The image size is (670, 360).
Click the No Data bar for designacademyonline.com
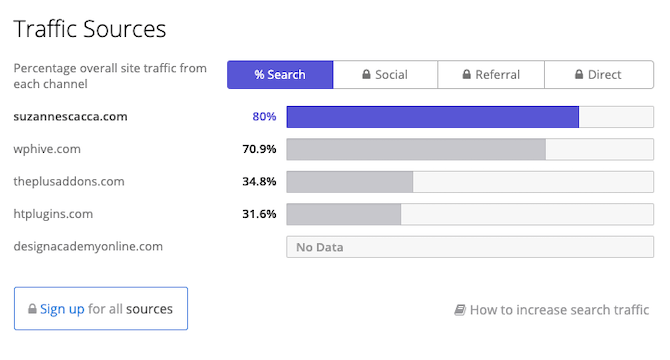coord(470,247)
